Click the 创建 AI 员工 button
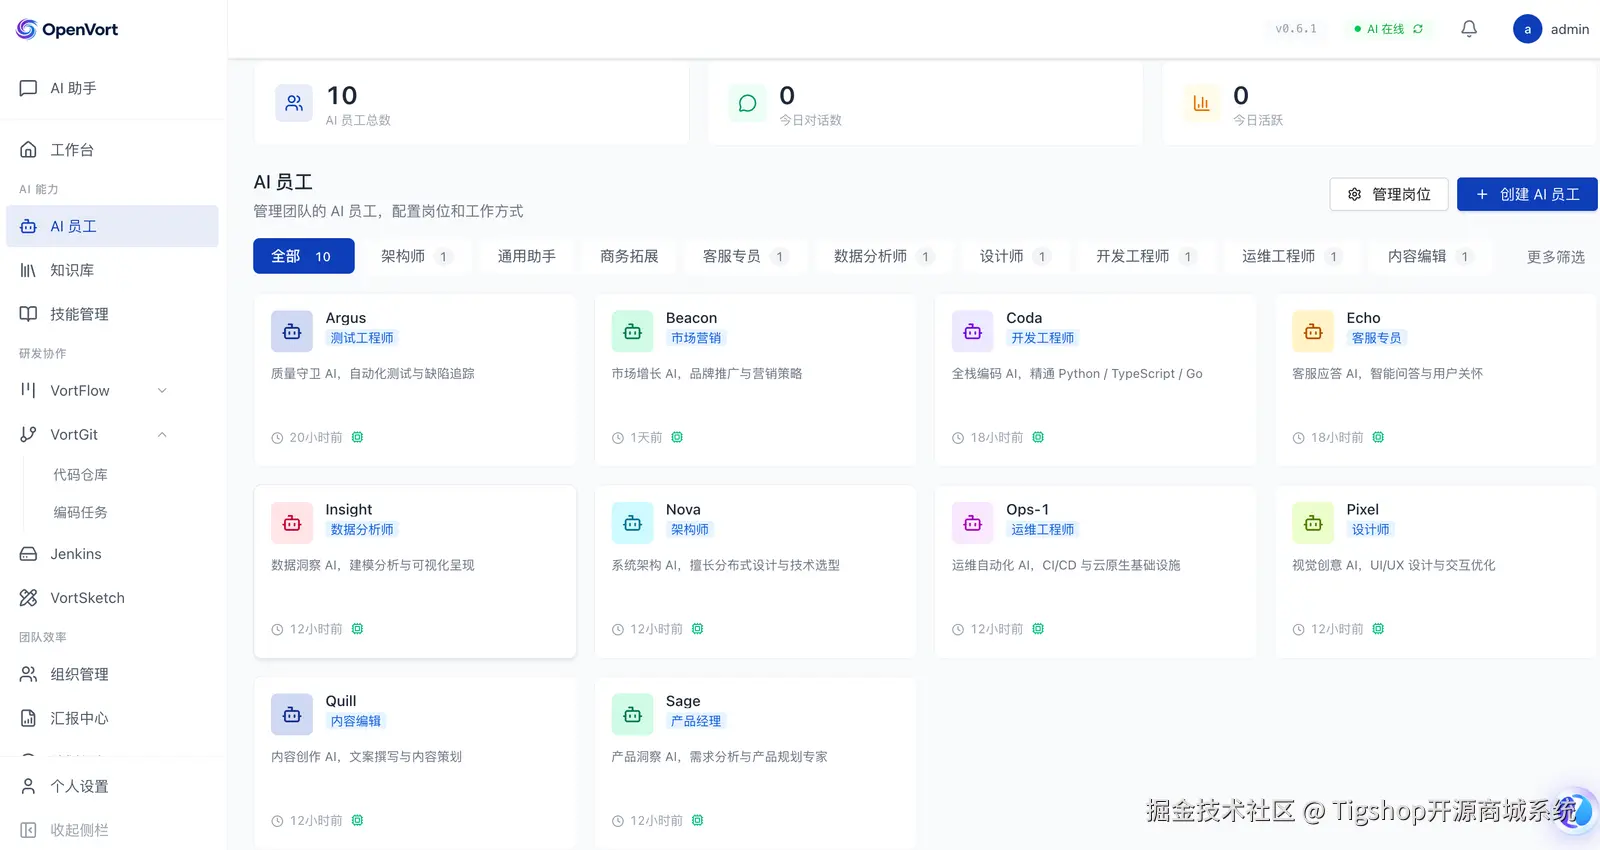This screenshot has width=1600, height=850. [1527, 194]
